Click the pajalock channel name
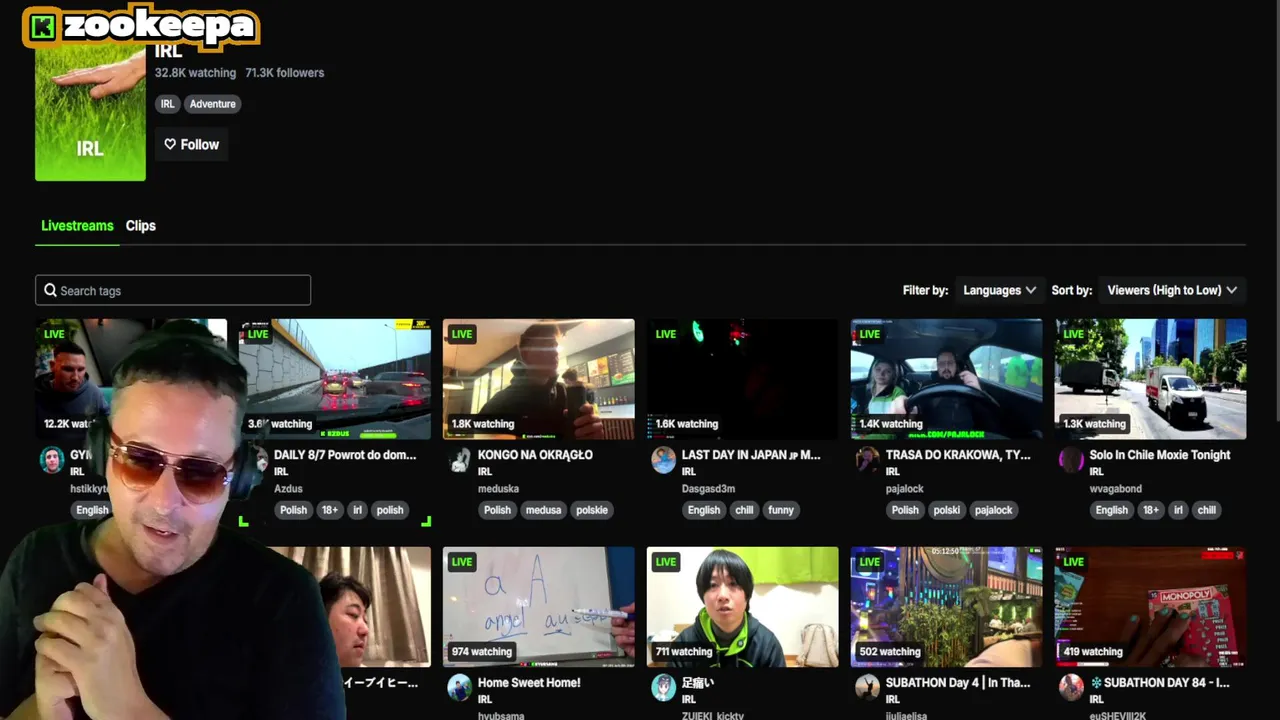The width and height of the screenshot is (1280, 720). point(905,489)
